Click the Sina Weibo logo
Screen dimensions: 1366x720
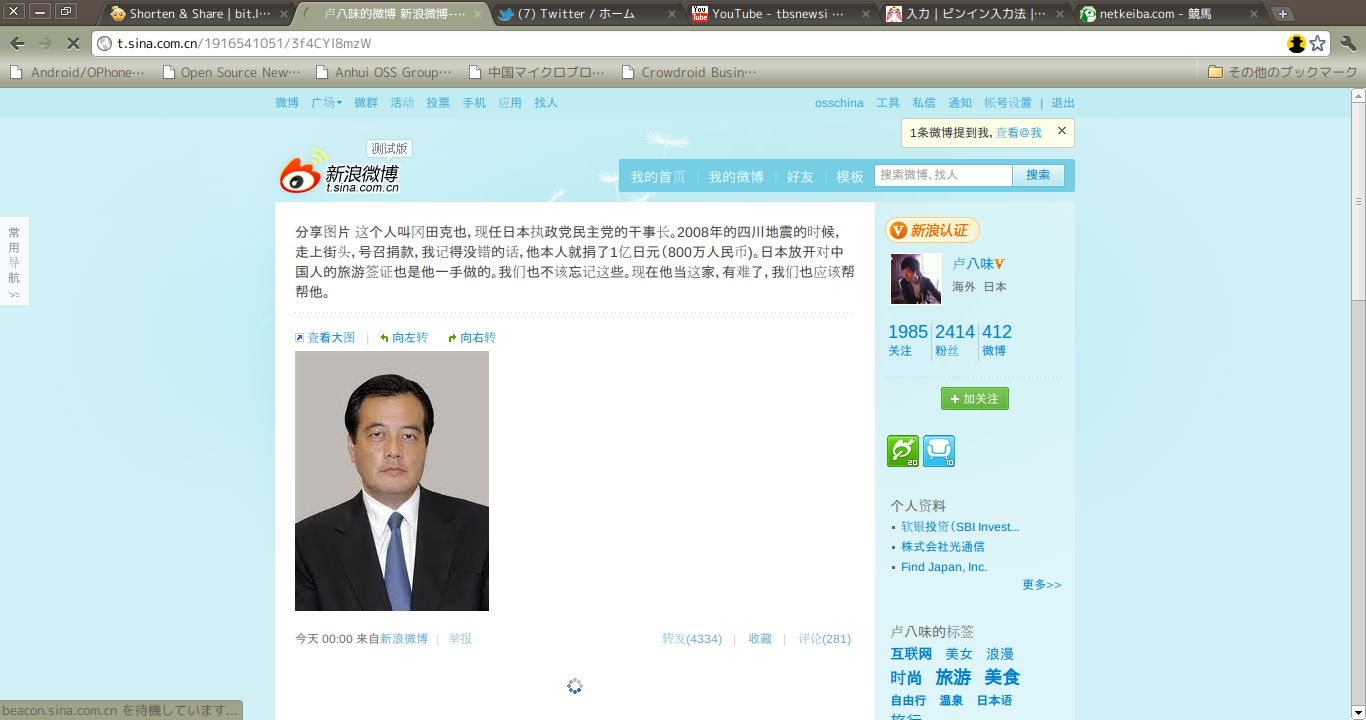pyautogui.click(x=339, y=171)
